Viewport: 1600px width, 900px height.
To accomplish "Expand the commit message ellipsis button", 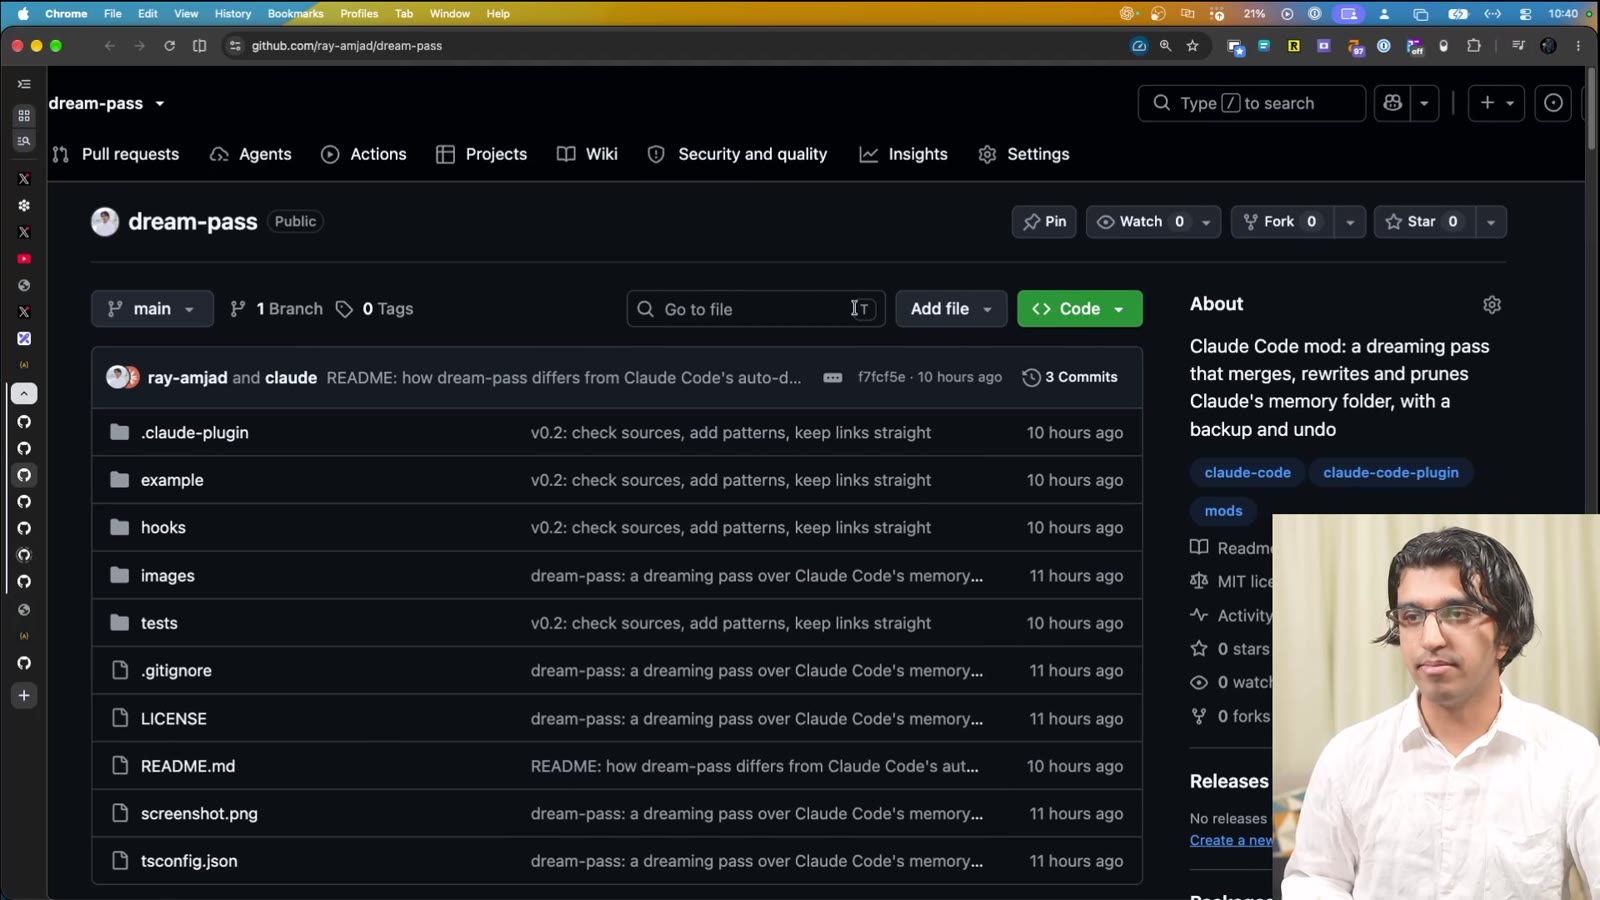I will [832, 378].
